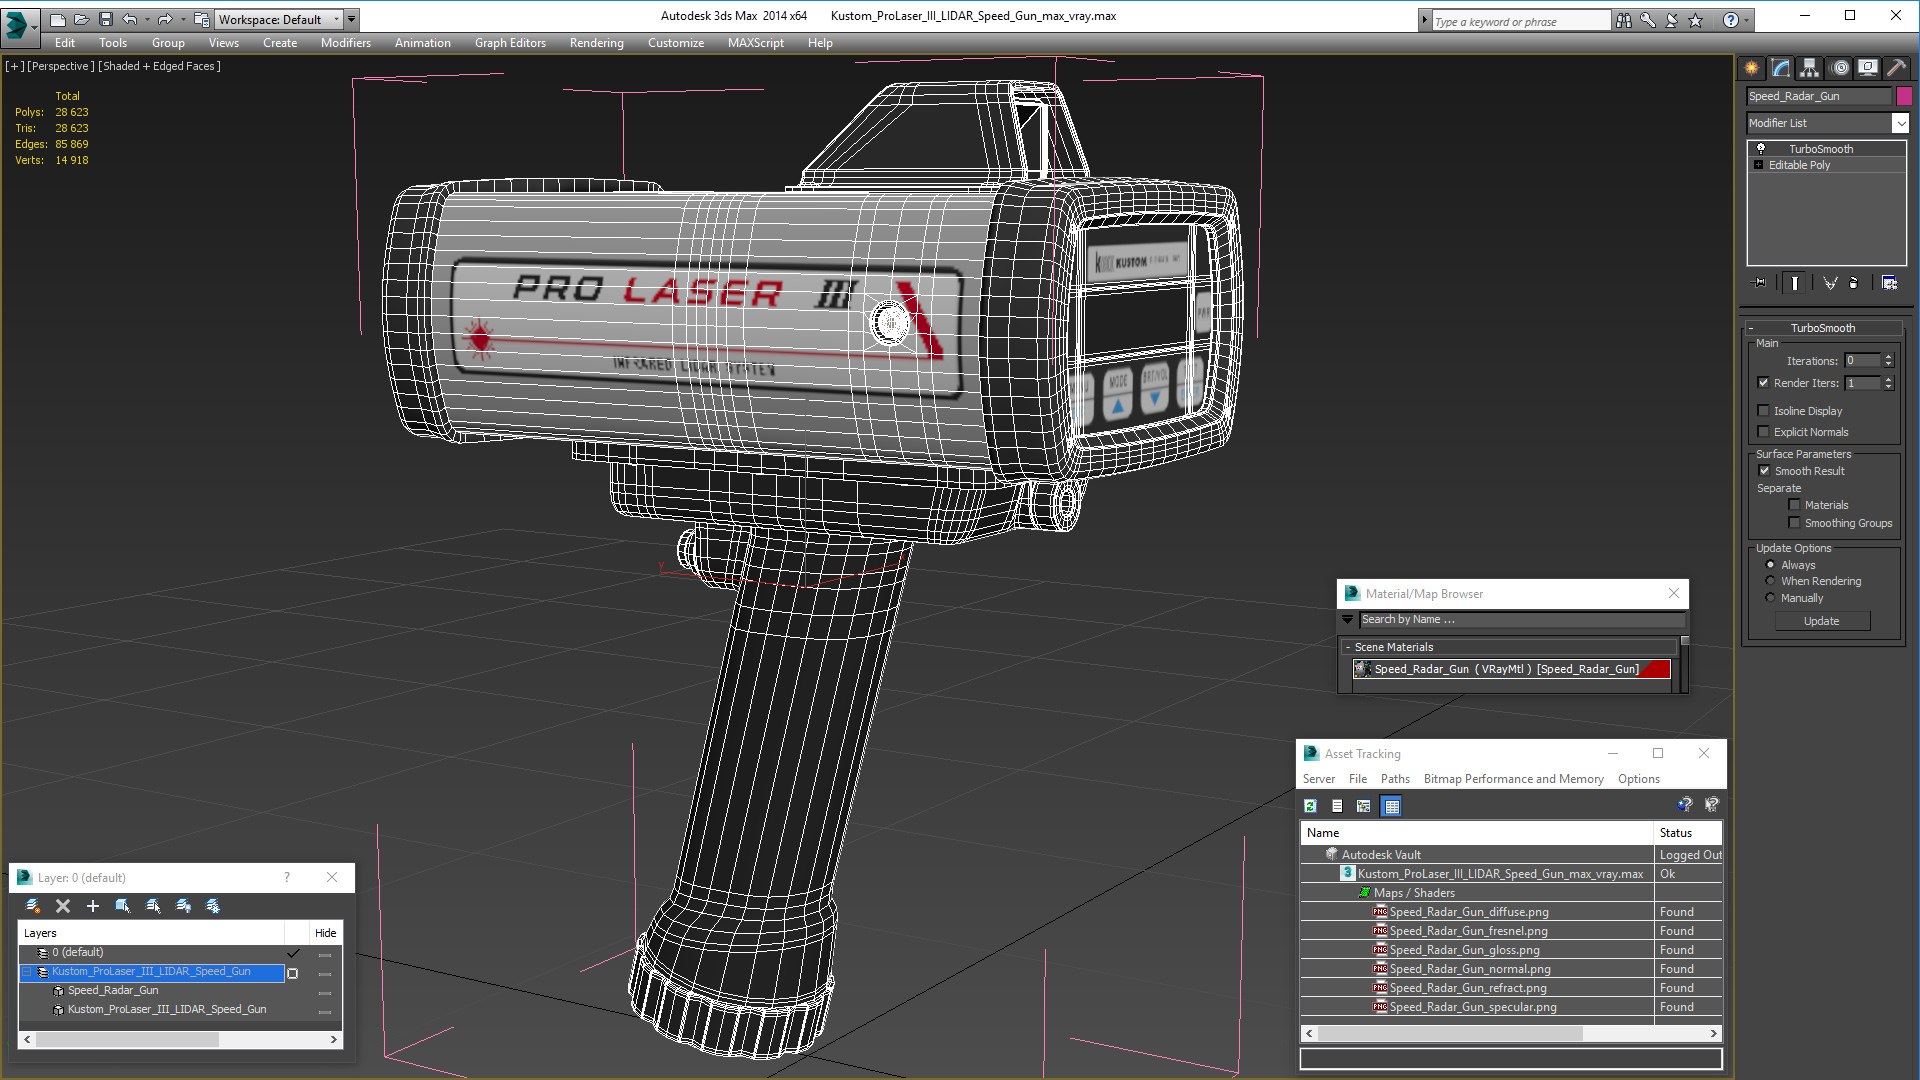Click Create New Layer icon in Layer dialog
The image size is (1920, 1080).
33,906
